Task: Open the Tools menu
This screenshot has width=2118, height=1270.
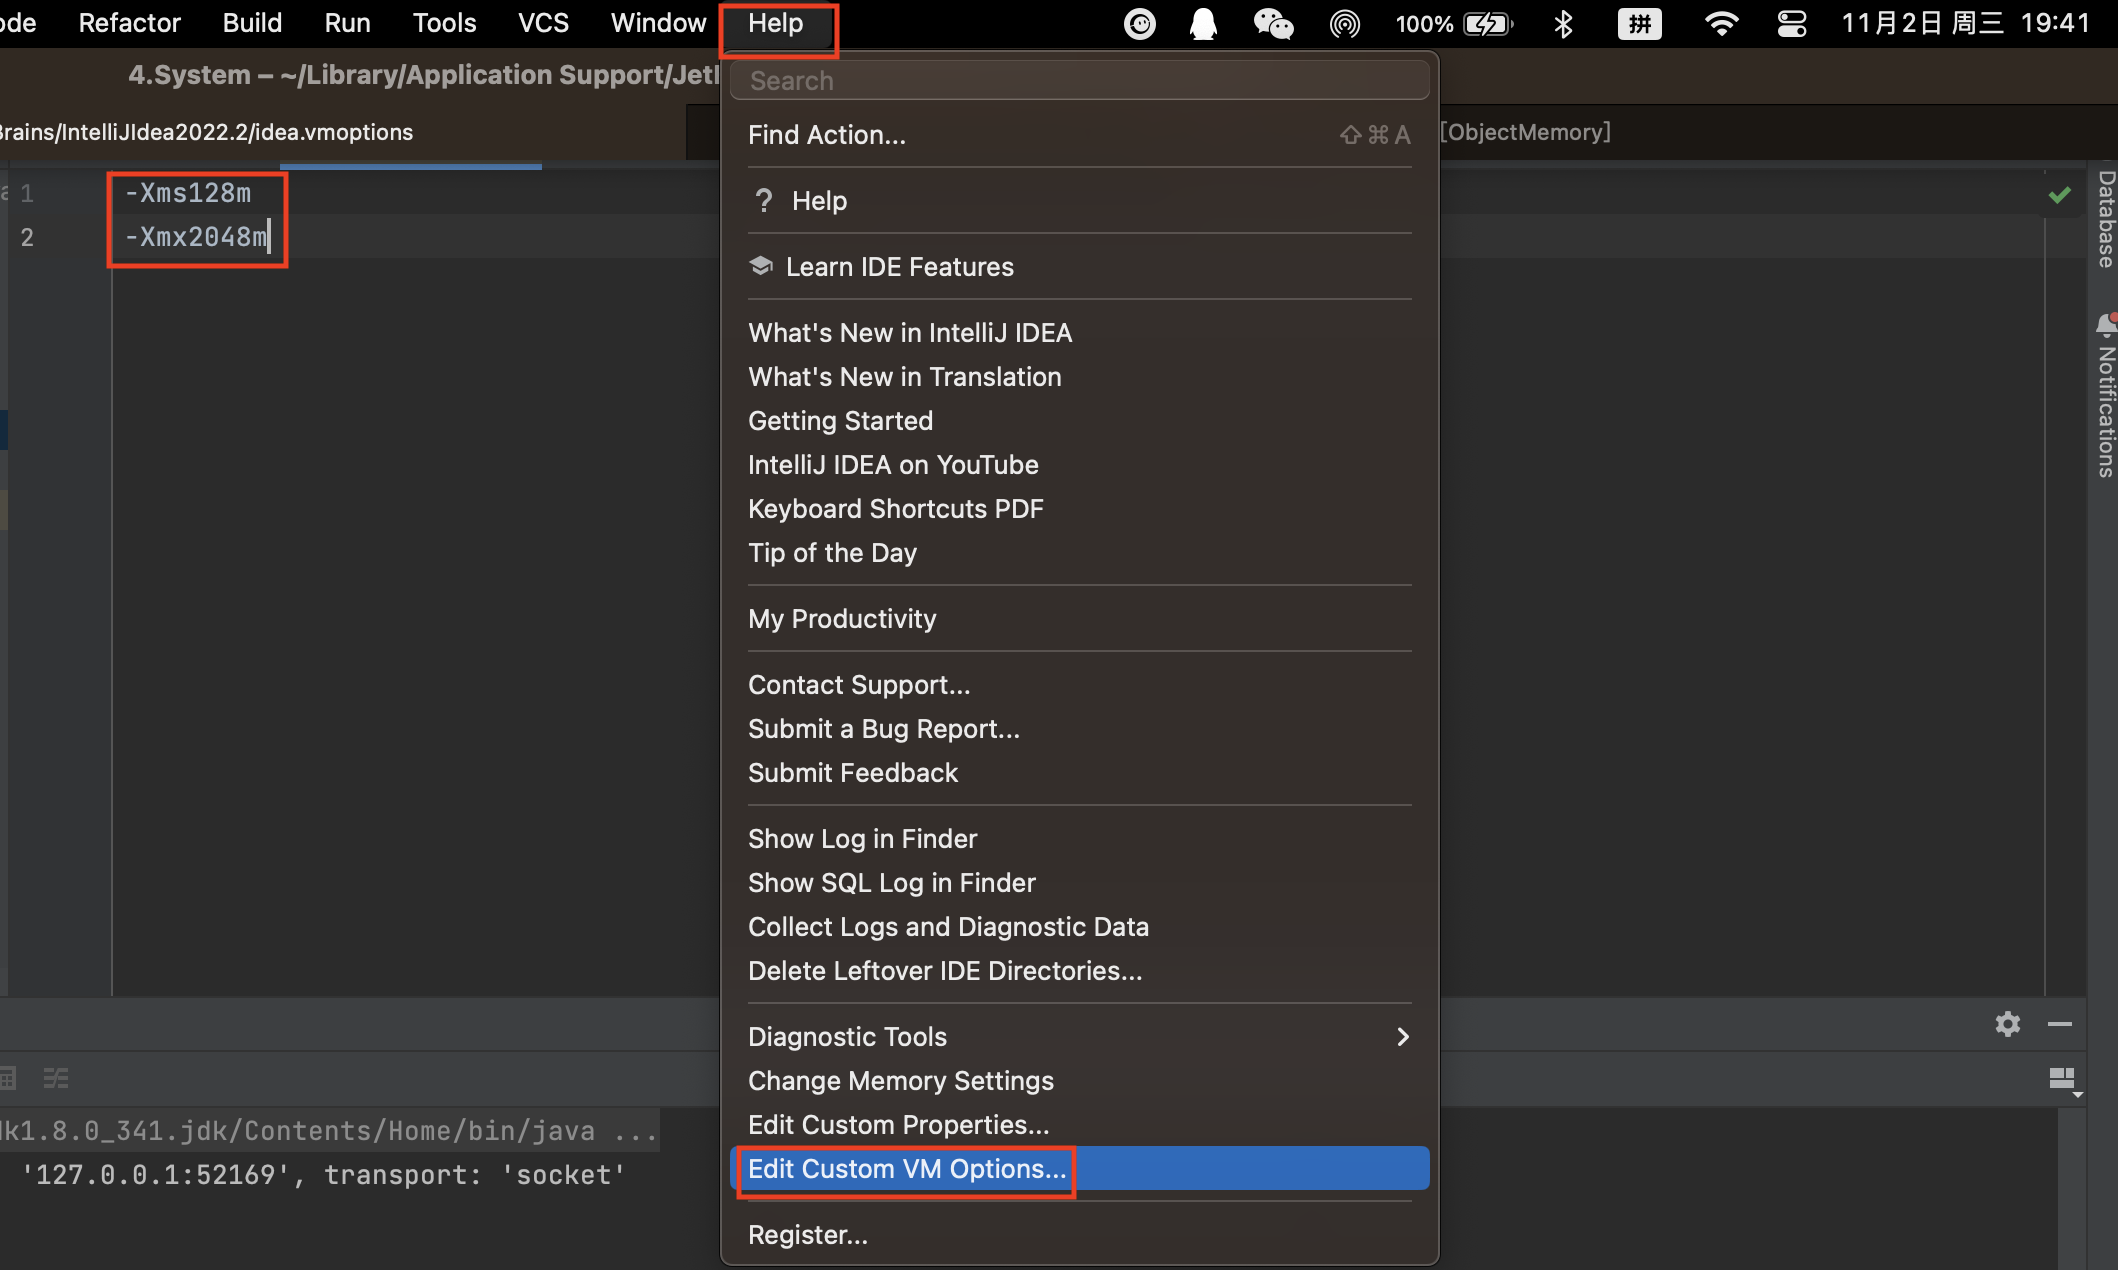Action: pyautogui.click(x=444, y=23)
